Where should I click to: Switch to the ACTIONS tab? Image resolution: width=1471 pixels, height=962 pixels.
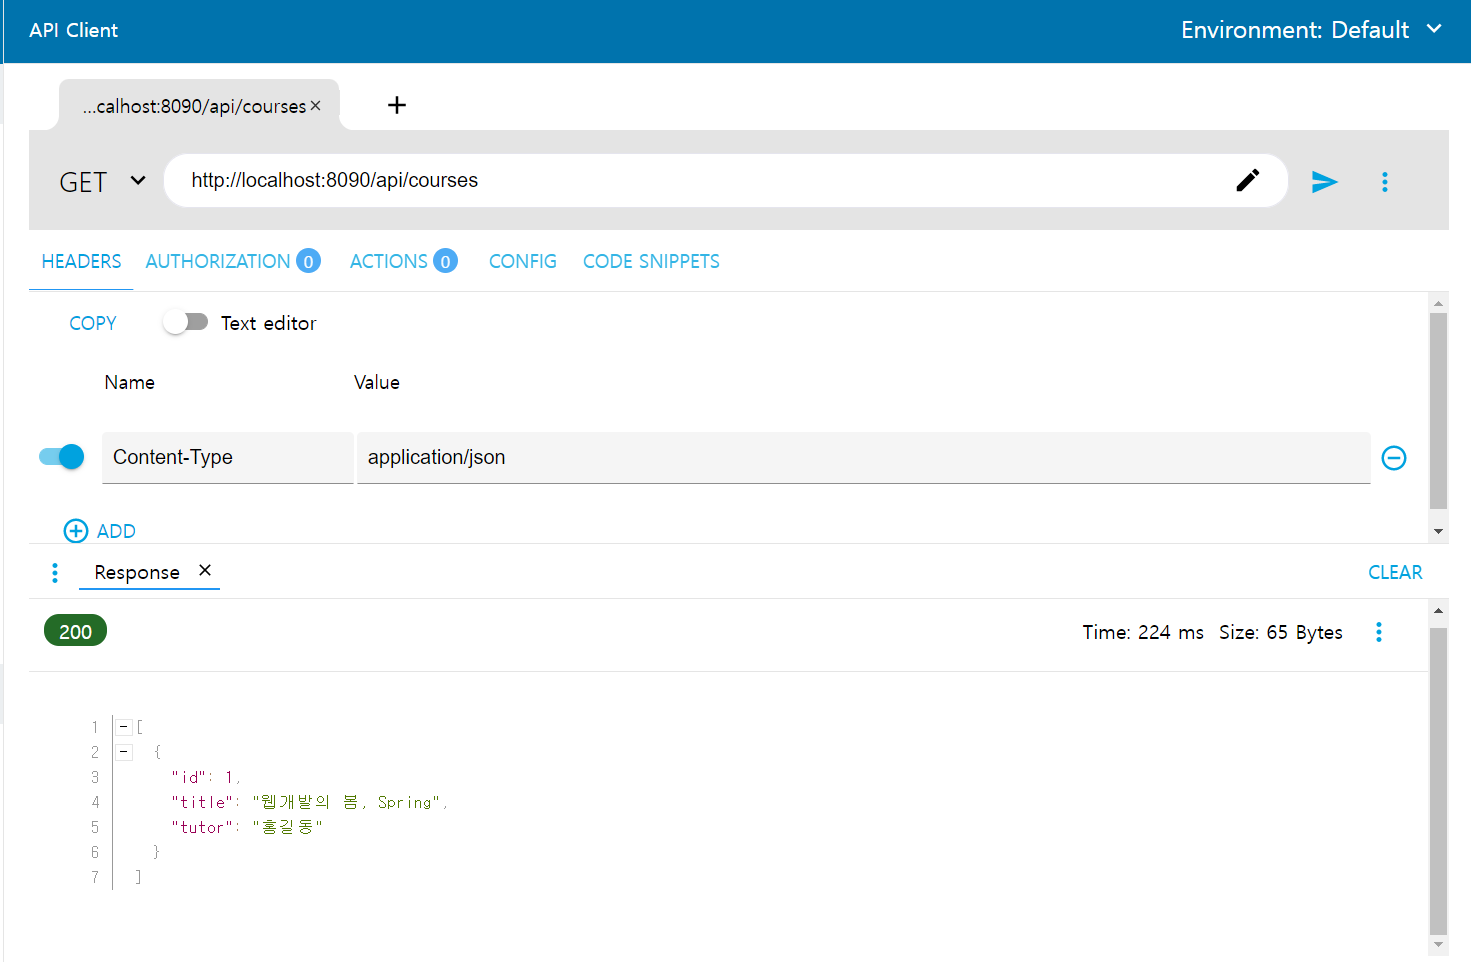(x=403, y=261)
